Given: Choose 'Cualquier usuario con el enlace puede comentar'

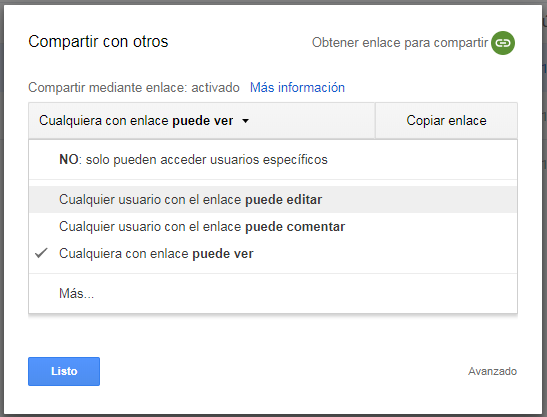Looking at the screenshot, I should coord(273,226).
